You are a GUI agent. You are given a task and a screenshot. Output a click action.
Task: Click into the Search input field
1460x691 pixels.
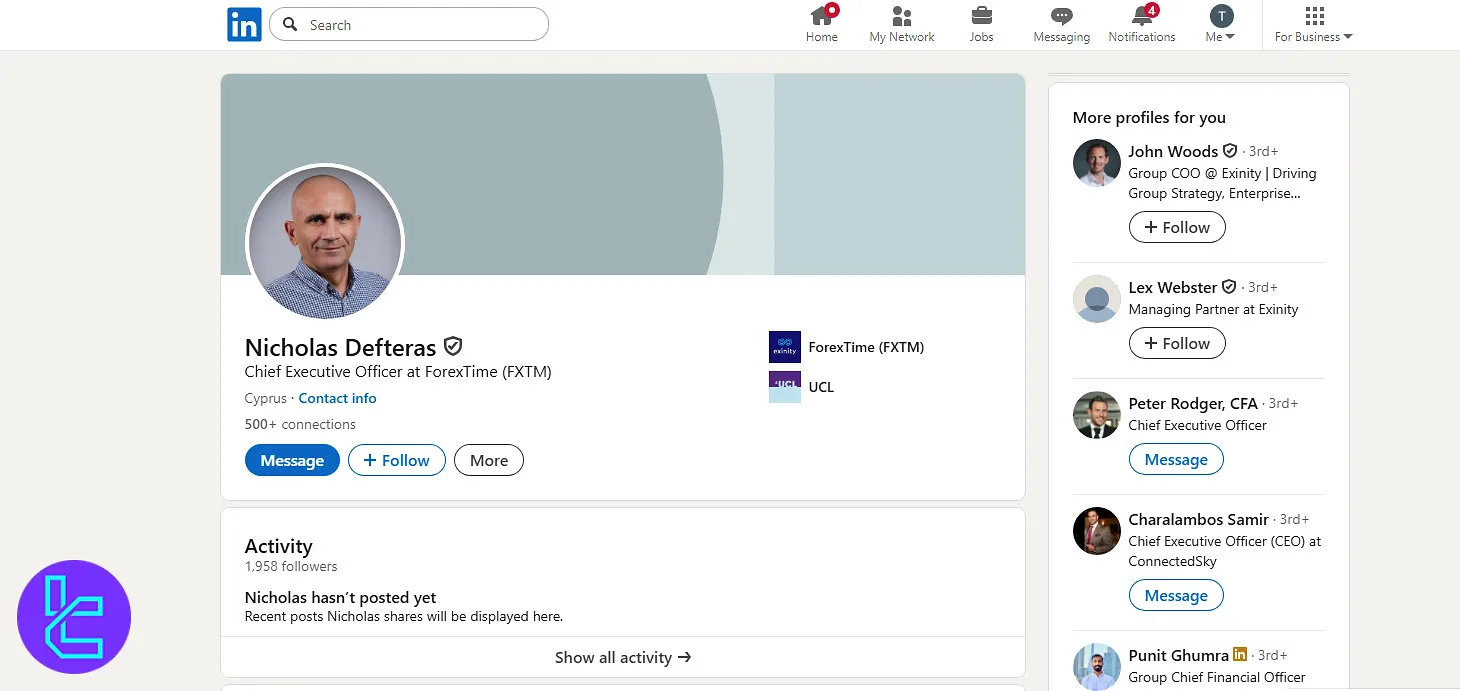pos(420,25)
